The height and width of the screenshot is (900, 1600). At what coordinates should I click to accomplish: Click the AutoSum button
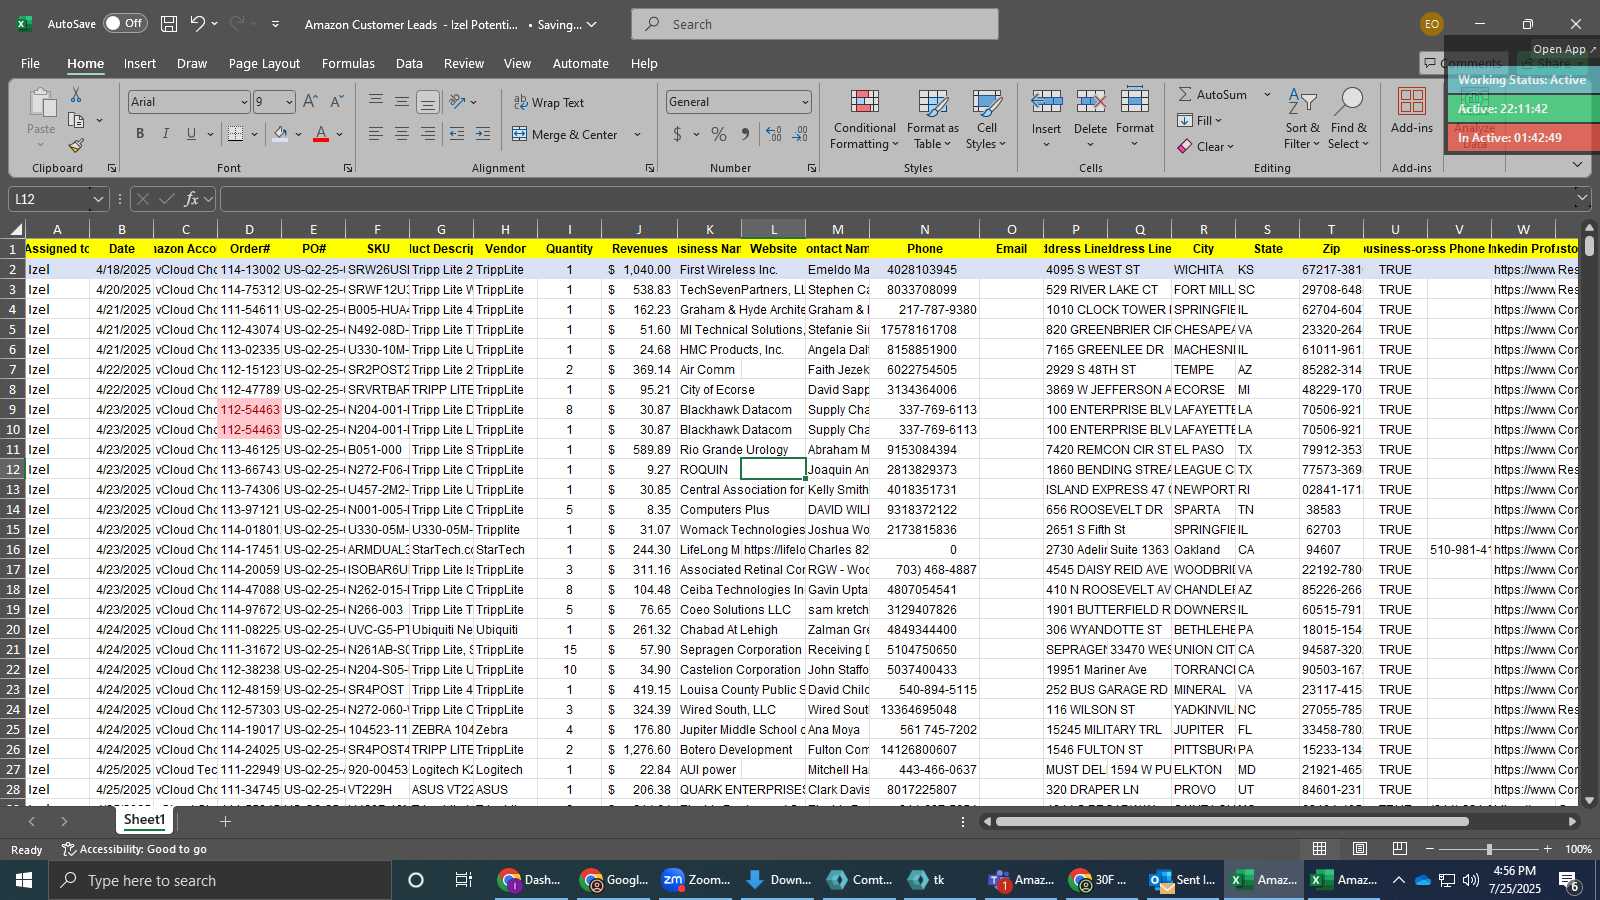click(x=1211, y=94)
